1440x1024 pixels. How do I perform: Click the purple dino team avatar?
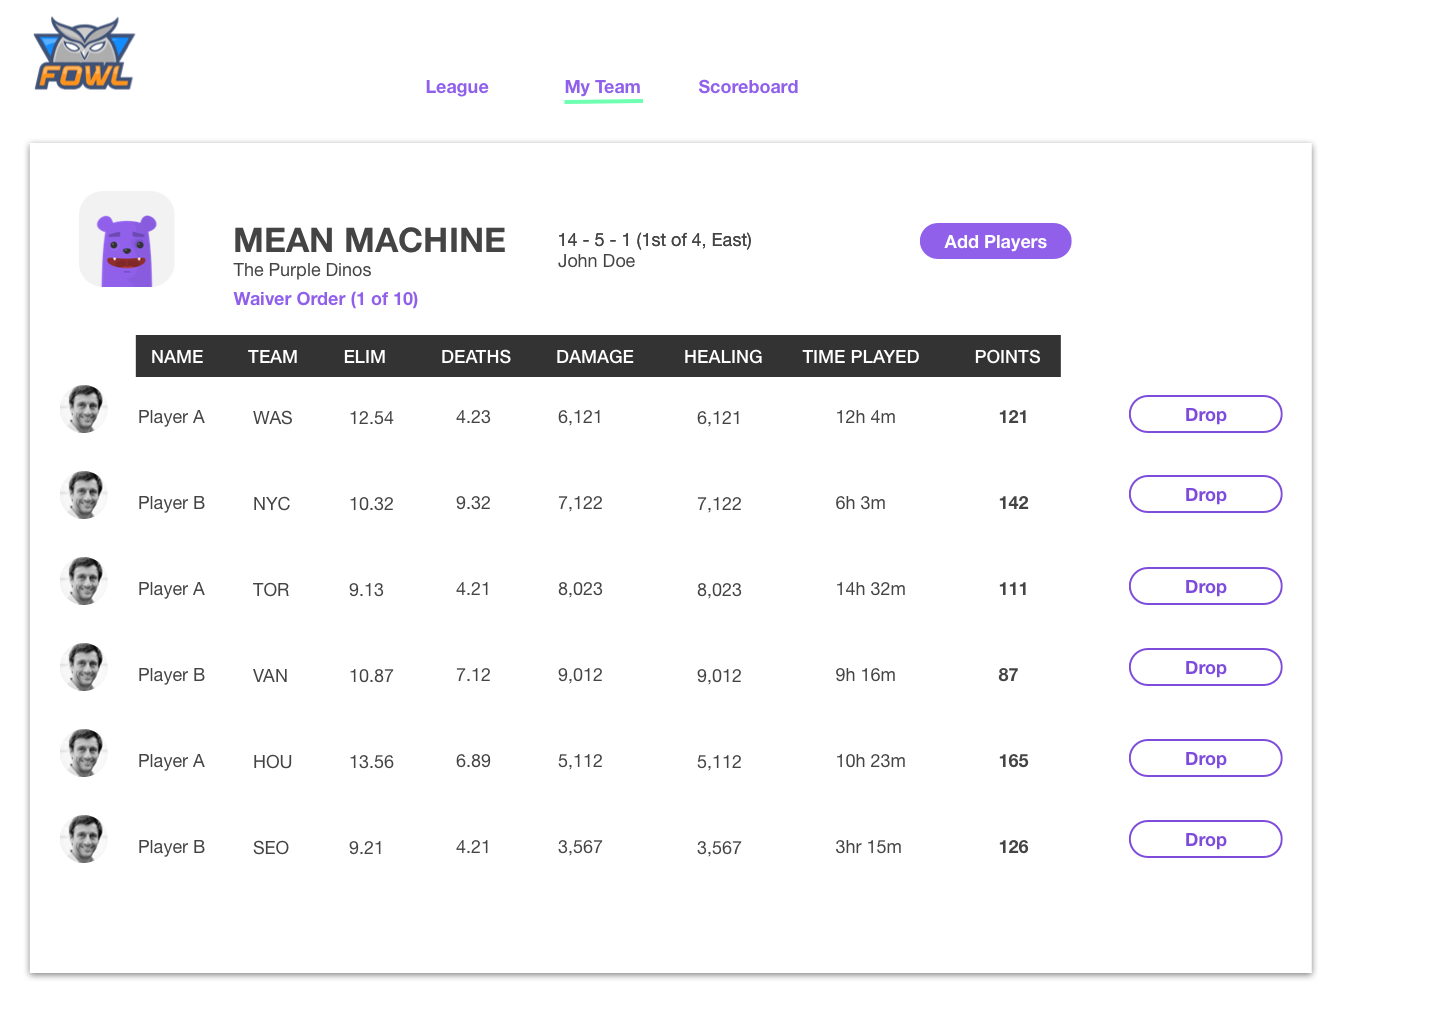(127, 239)
